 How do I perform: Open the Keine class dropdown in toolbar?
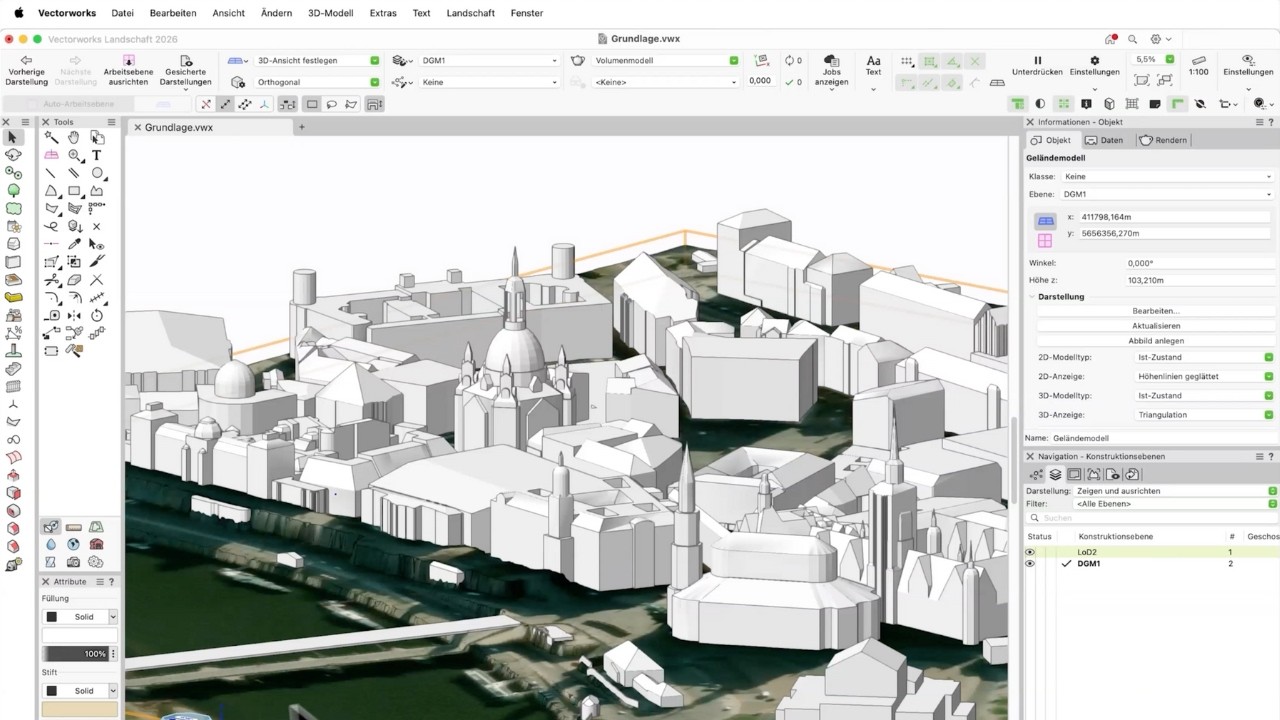489,82
